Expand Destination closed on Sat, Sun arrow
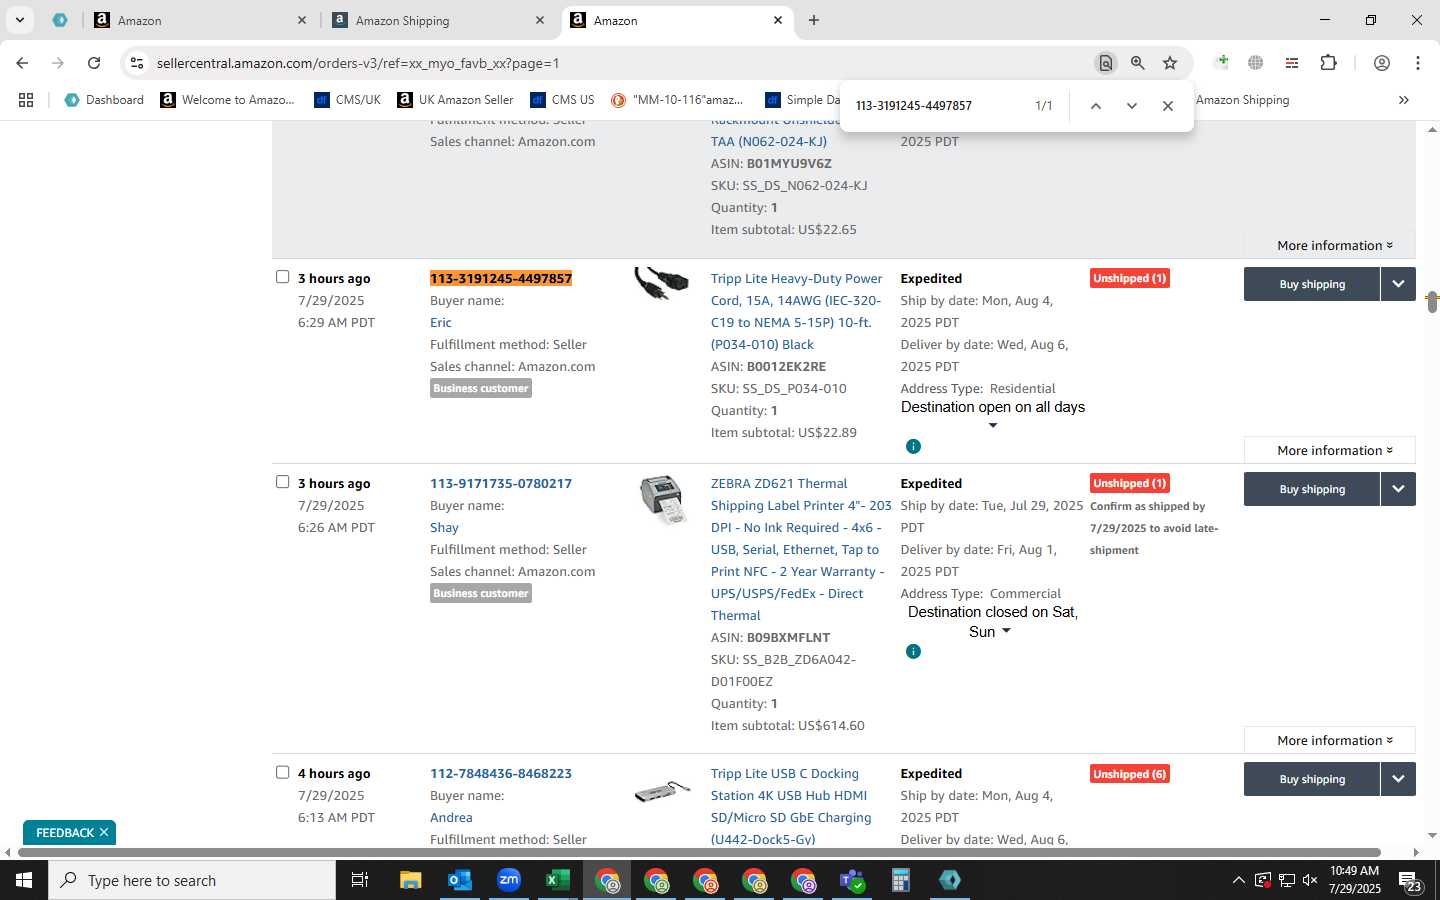 (1006, 631)
